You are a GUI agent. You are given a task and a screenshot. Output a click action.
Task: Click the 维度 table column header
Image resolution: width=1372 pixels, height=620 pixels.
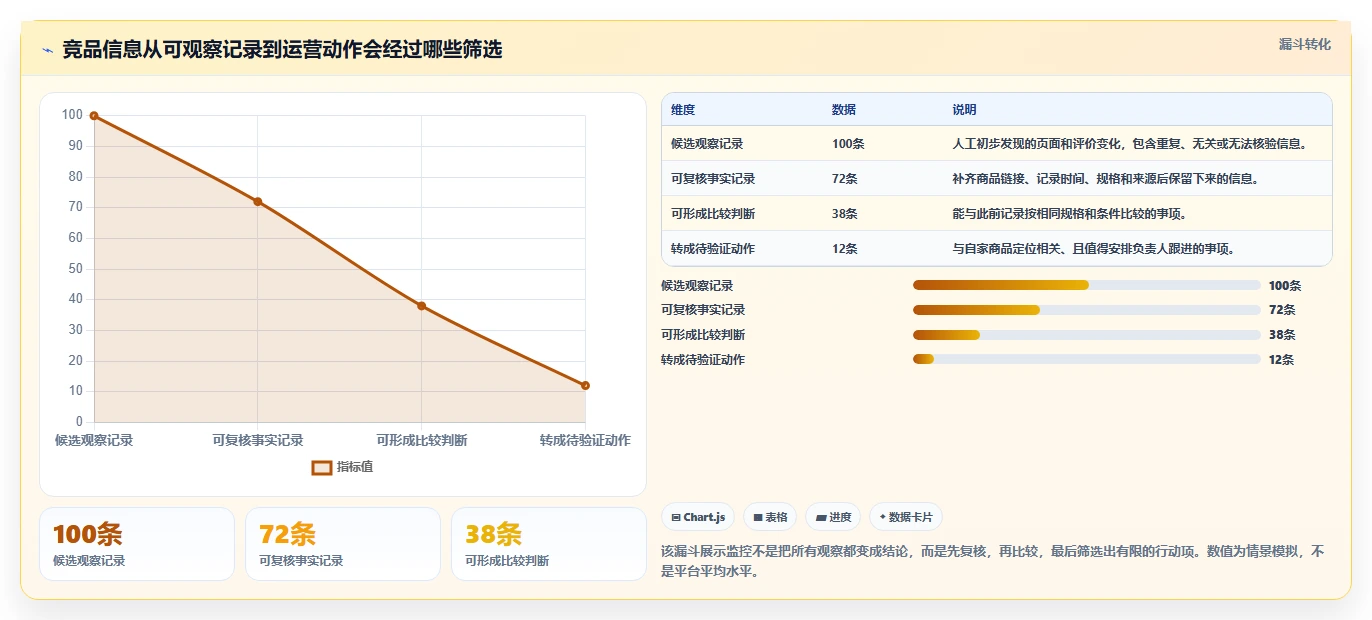[683, 110]
